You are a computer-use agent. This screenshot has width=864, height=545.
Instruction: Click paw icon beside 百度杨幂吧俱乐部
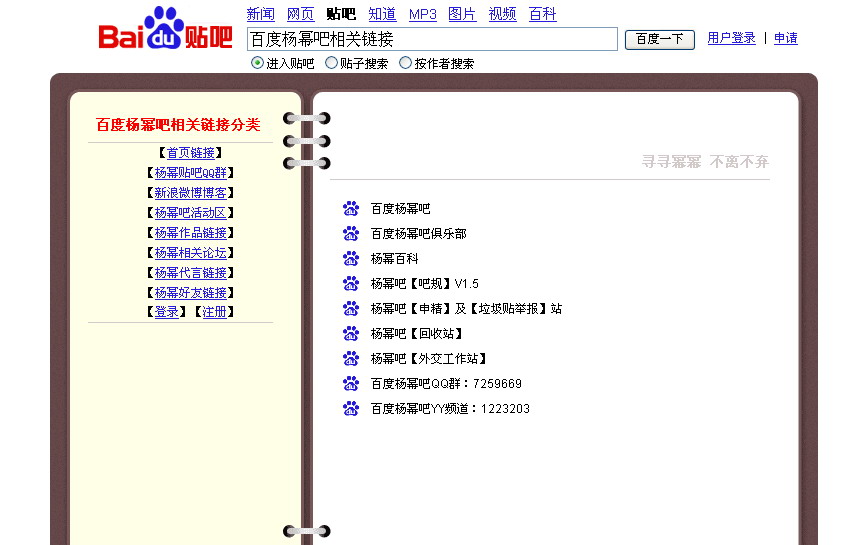(351, 234)
